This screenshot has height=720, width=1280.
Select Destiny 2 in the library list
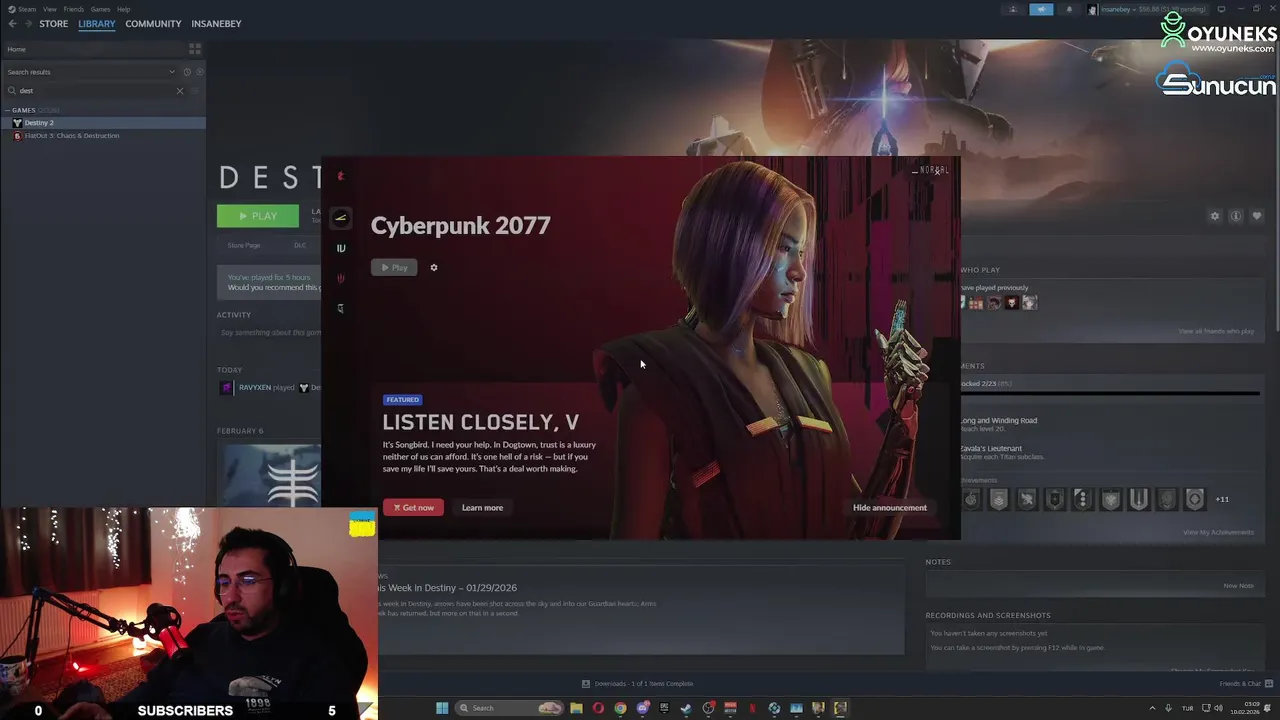(103, 123)
